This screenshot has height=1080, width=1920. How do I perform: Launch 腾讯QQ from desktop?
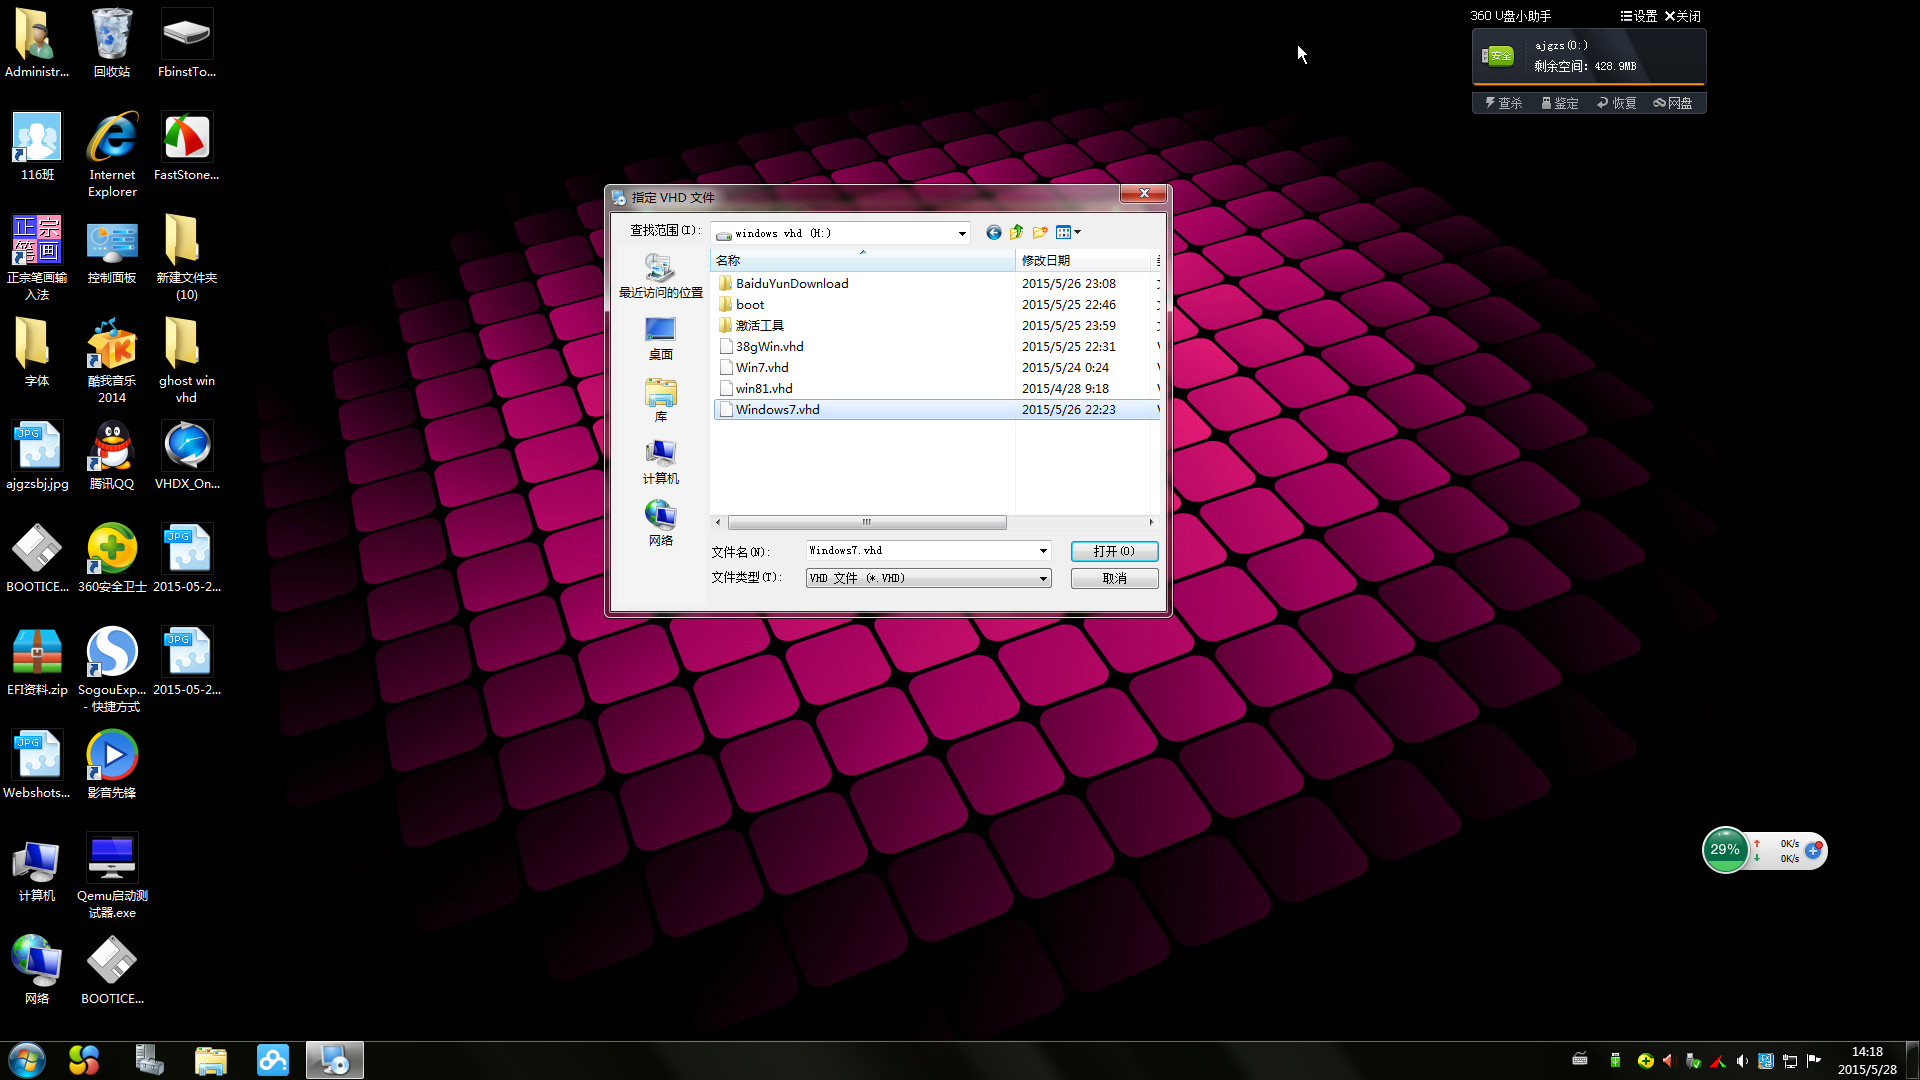[x=112, y=456]
